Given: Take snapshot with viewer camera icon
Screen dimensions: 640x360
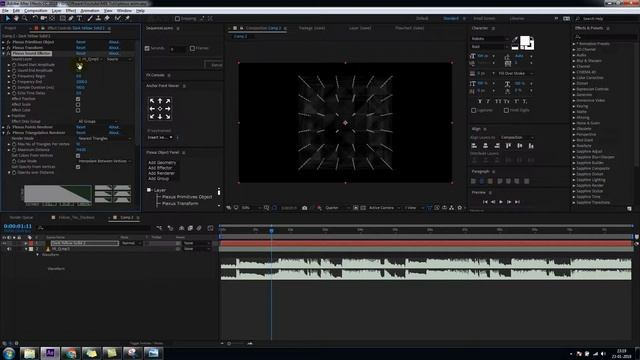Looking at the screenshot, I should tap(304, 208).
